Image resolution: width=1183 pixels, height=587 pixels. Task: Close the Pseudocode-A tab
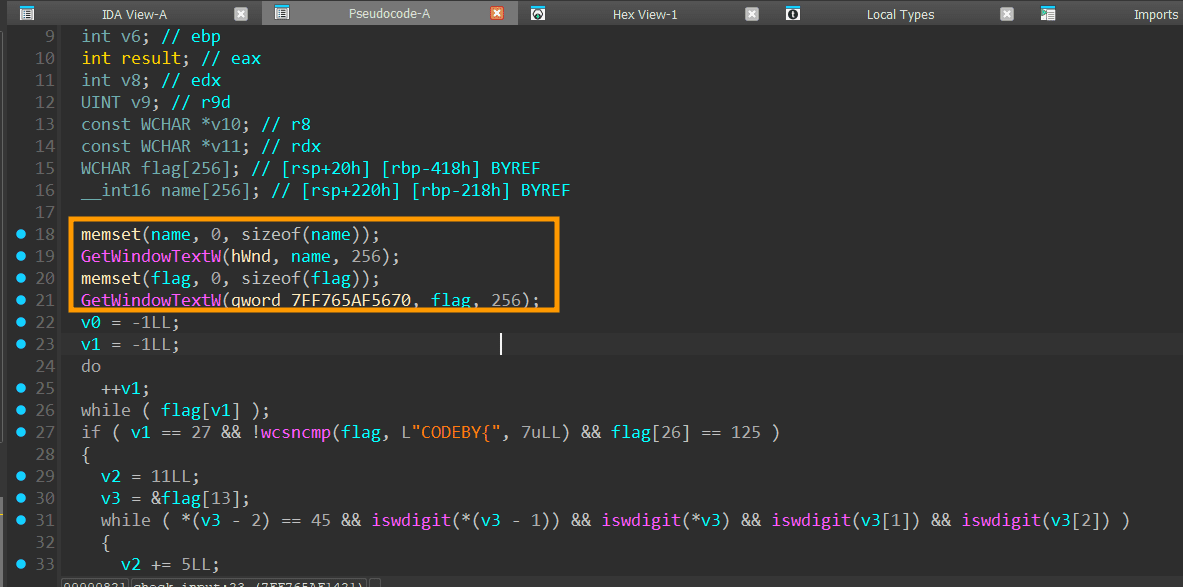tap(497, 14)
